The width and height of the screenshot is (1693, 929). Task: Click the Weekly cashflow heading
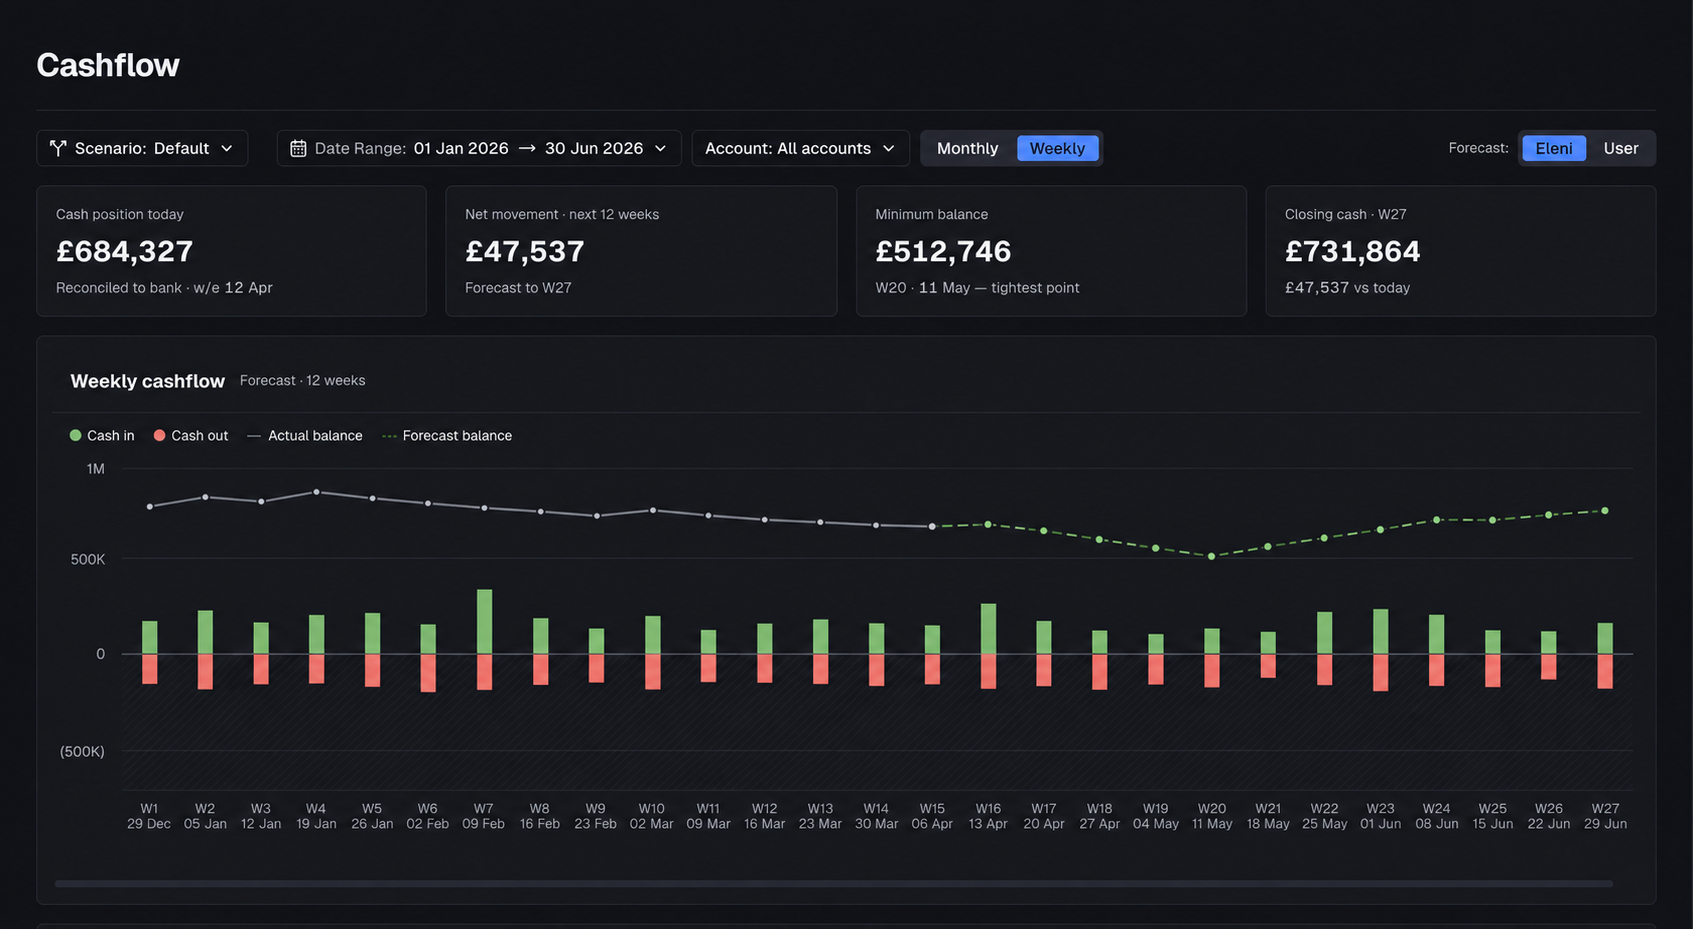click(x=148, y=381)
